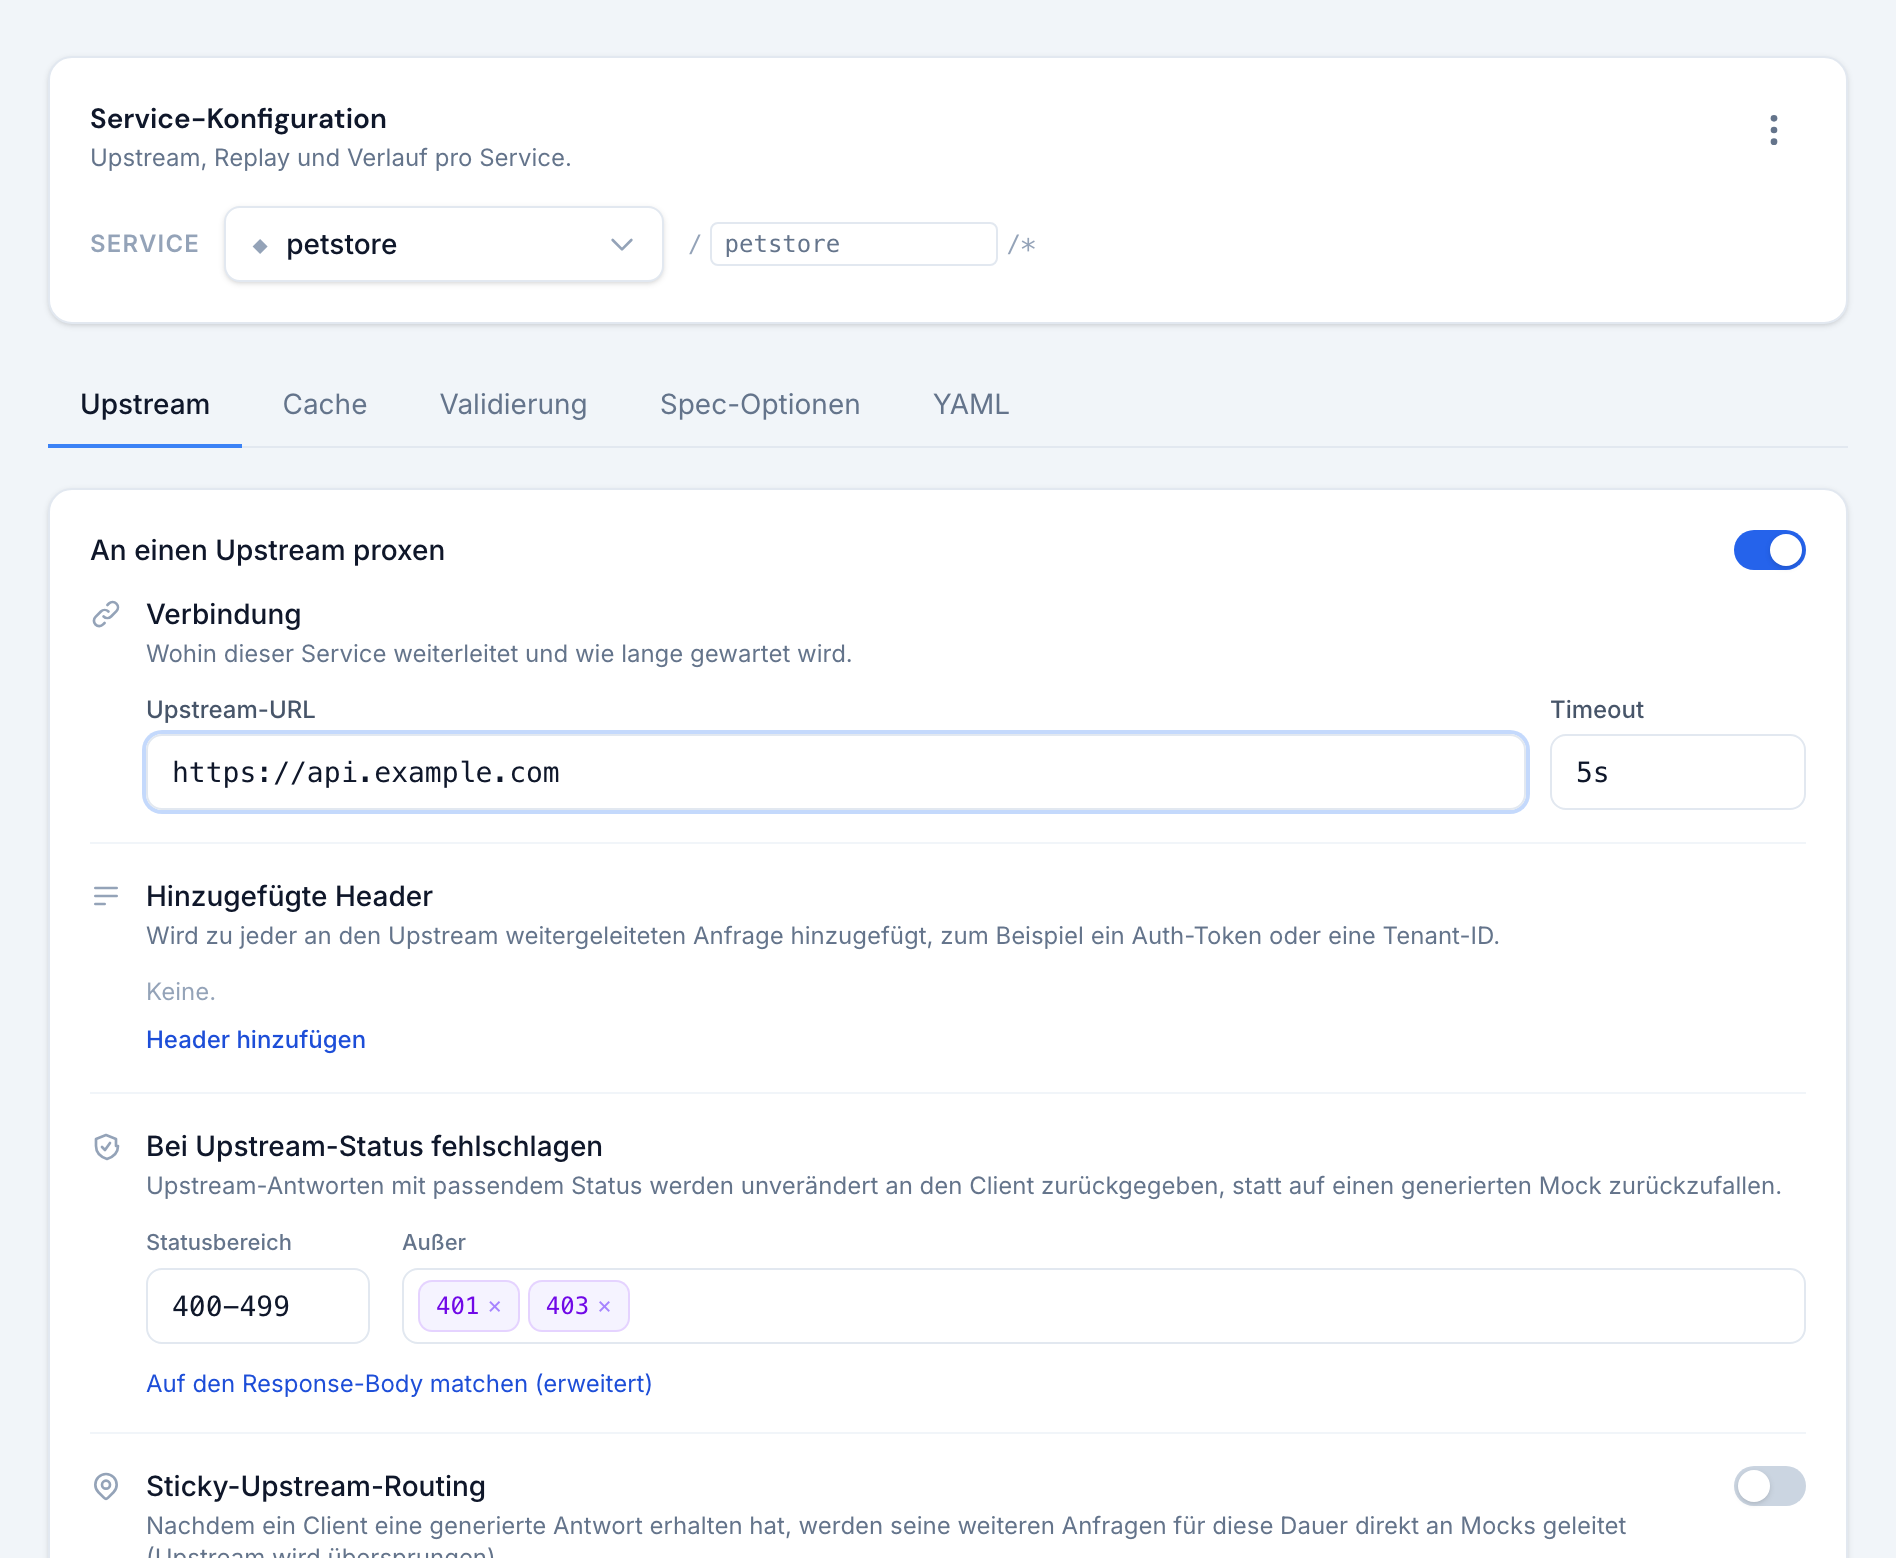Click the 'Keine.' placeholder text

pos(181,992)
